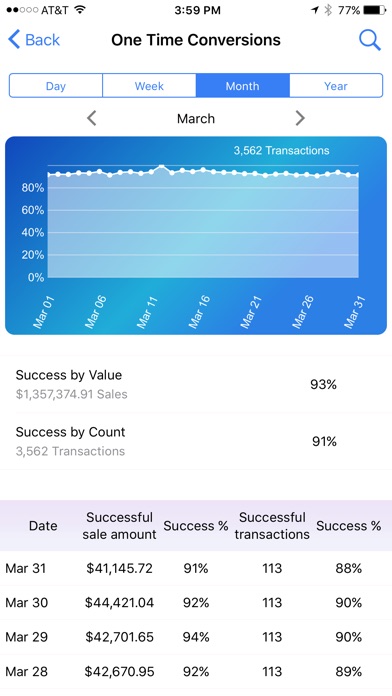Viewport: 392px width, 696px height.
Task: Select the Mar 31 table row
Action: click(196, 568)
